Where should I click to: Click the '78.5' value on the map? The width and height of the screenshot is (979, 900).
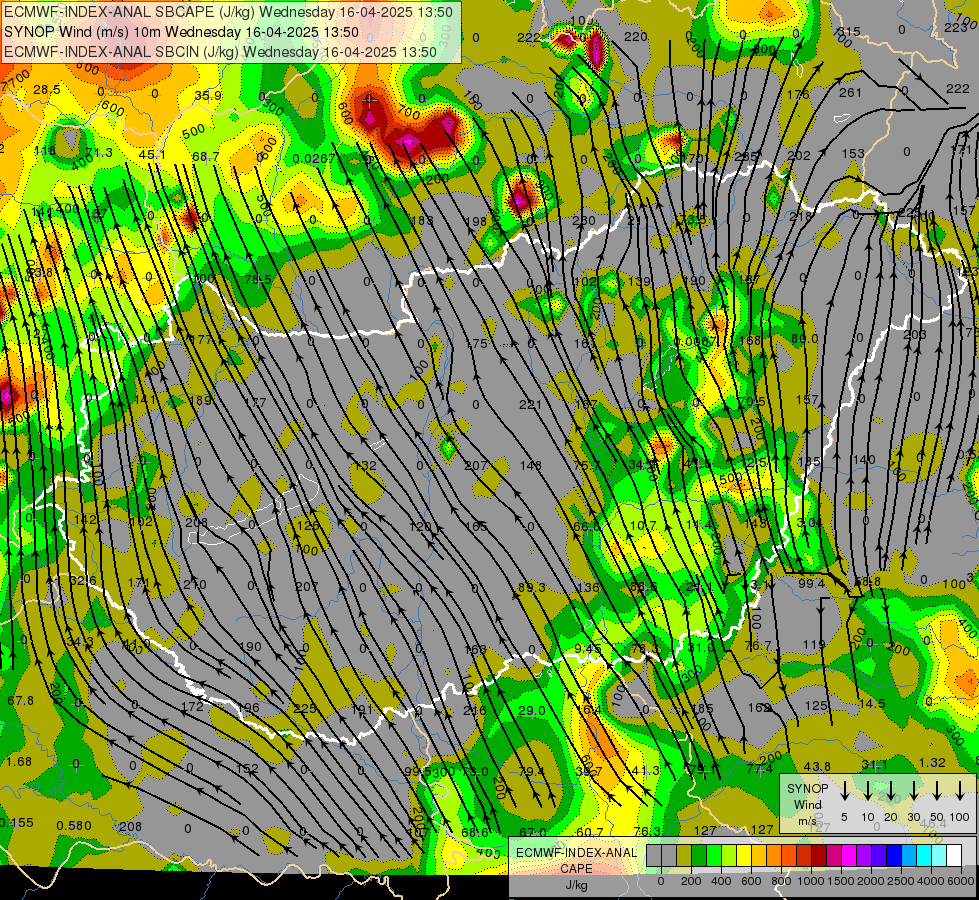(258, 279)
